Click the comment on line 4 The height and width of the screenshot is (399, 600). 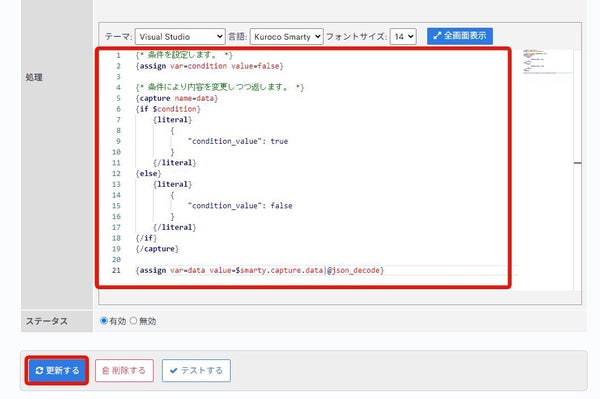click(220, 88)
